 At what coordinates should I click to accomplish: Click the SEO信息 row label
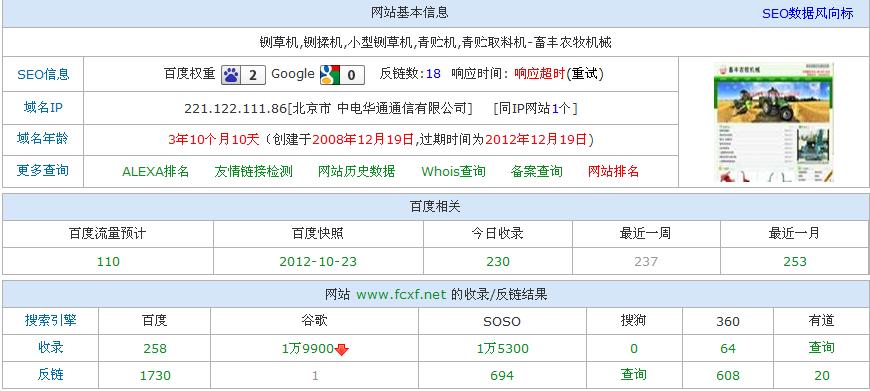(x=43, y=74)
